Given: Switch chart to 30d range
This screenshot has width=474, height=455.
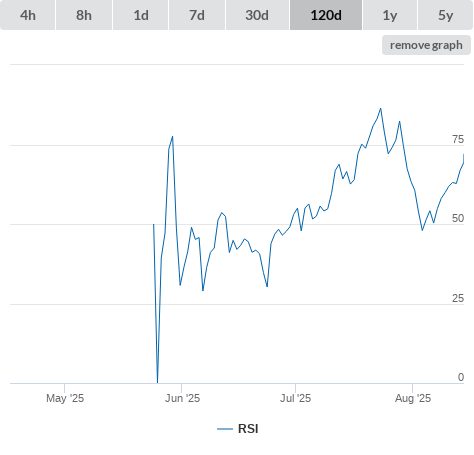Looking at the screenshot, I should [x=257, y=15].
